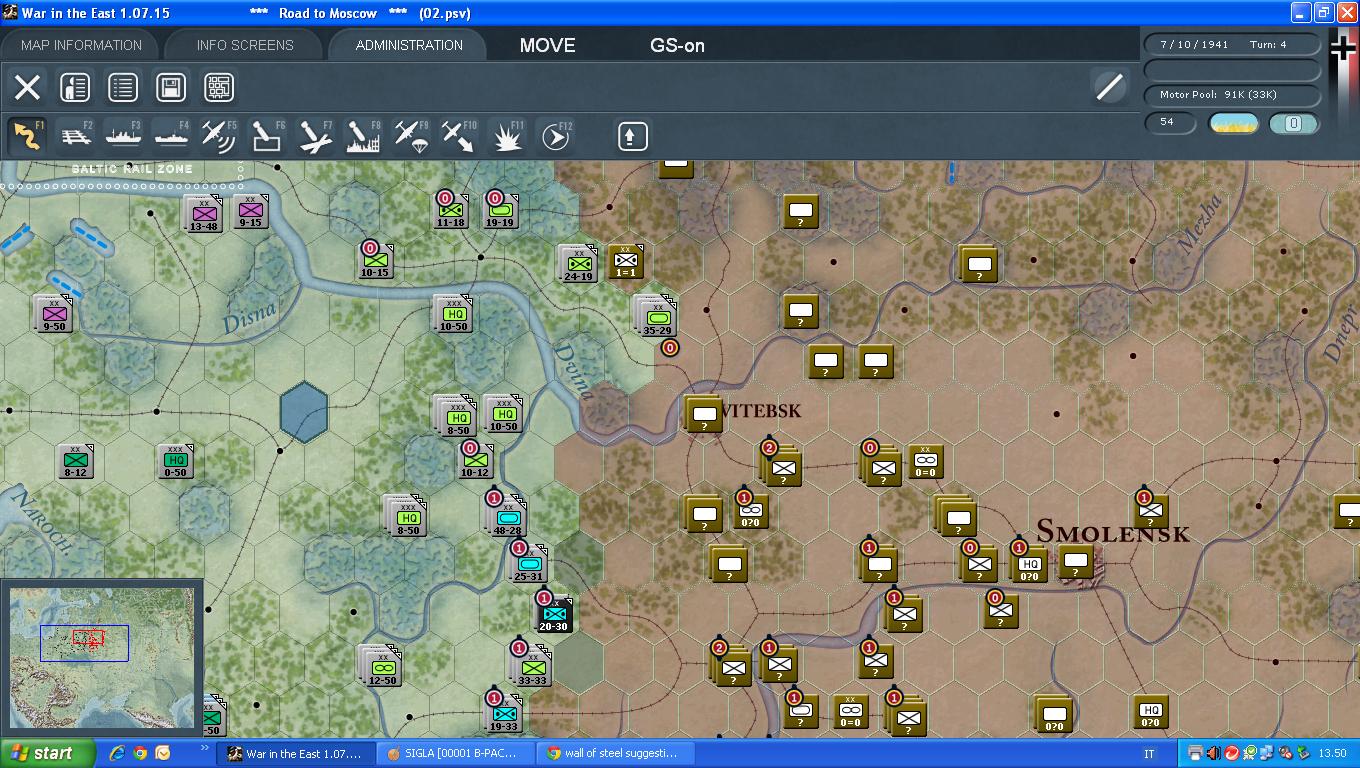Open the brick-wall pattern icon
This screenshot has width=1360, height=768.
coord(219,87)
